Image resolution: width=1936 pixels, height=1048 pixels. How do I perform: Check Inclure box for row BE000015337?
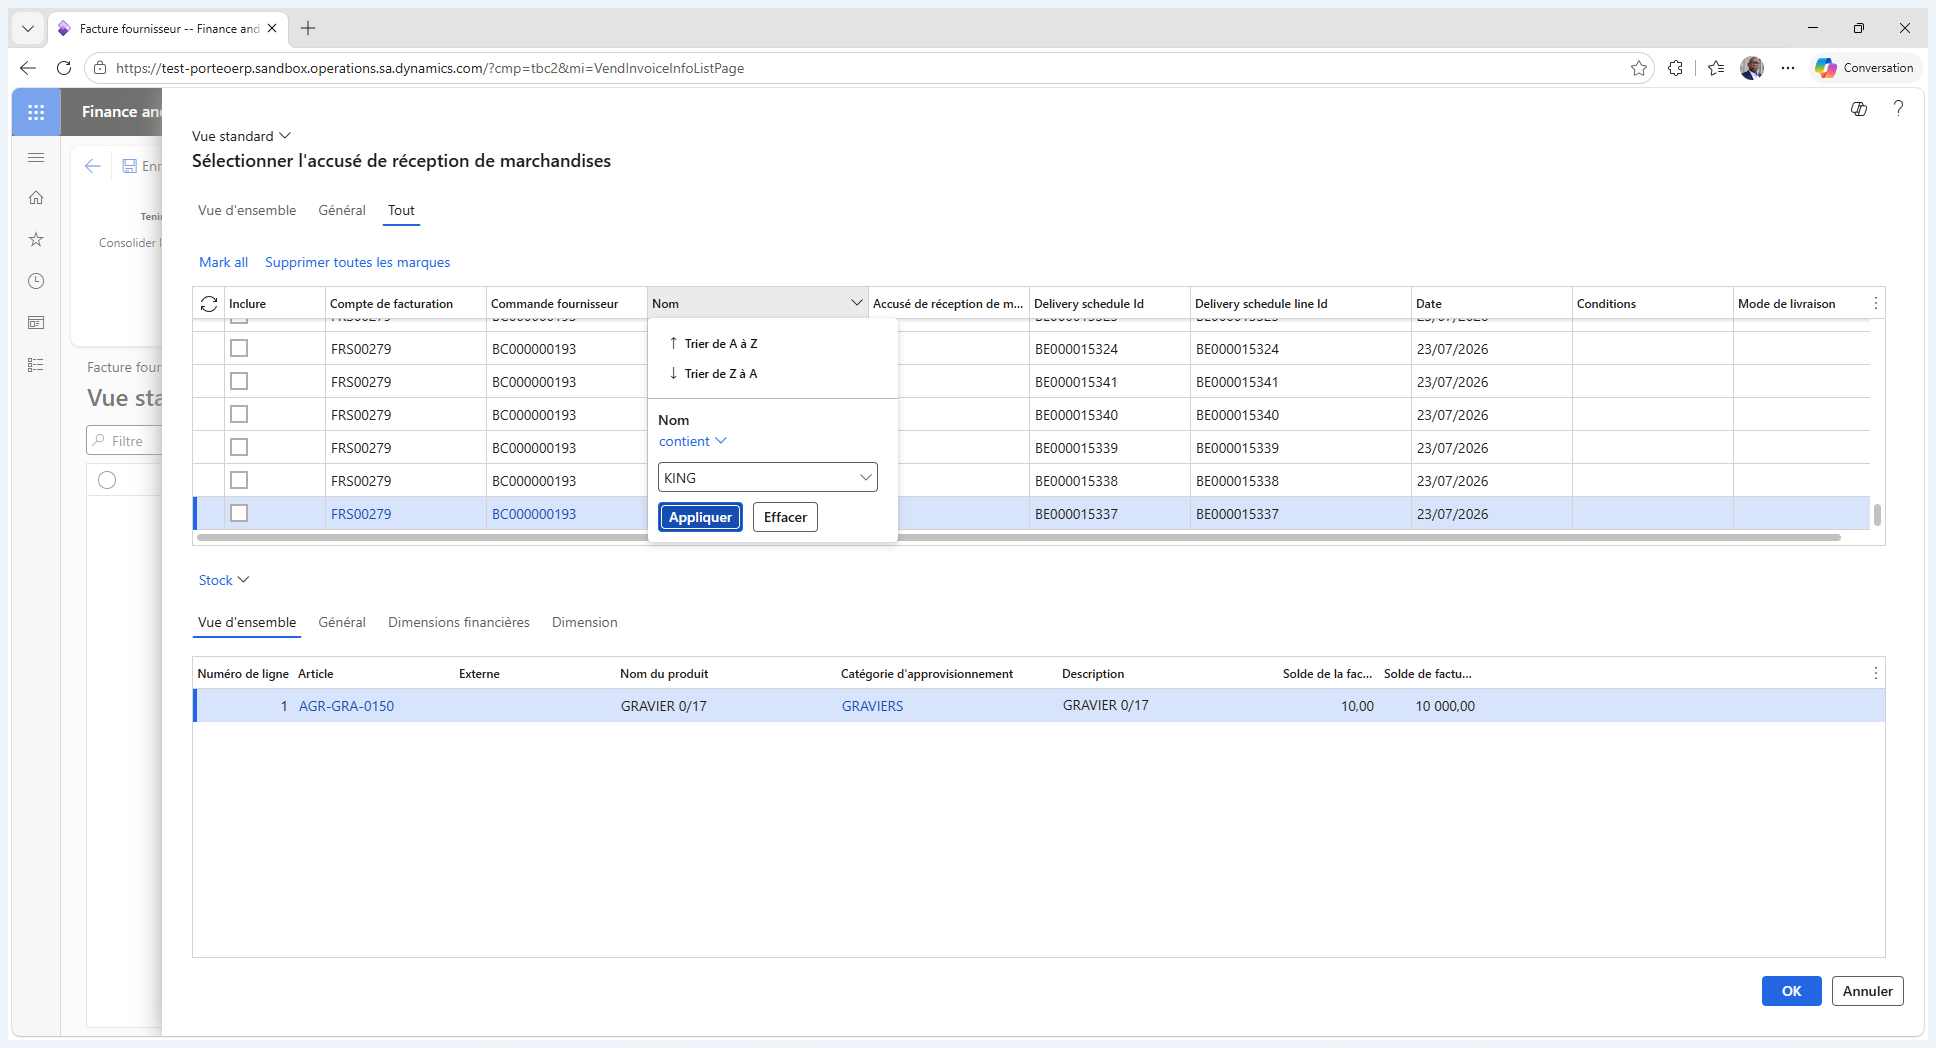tap(239, 513)
